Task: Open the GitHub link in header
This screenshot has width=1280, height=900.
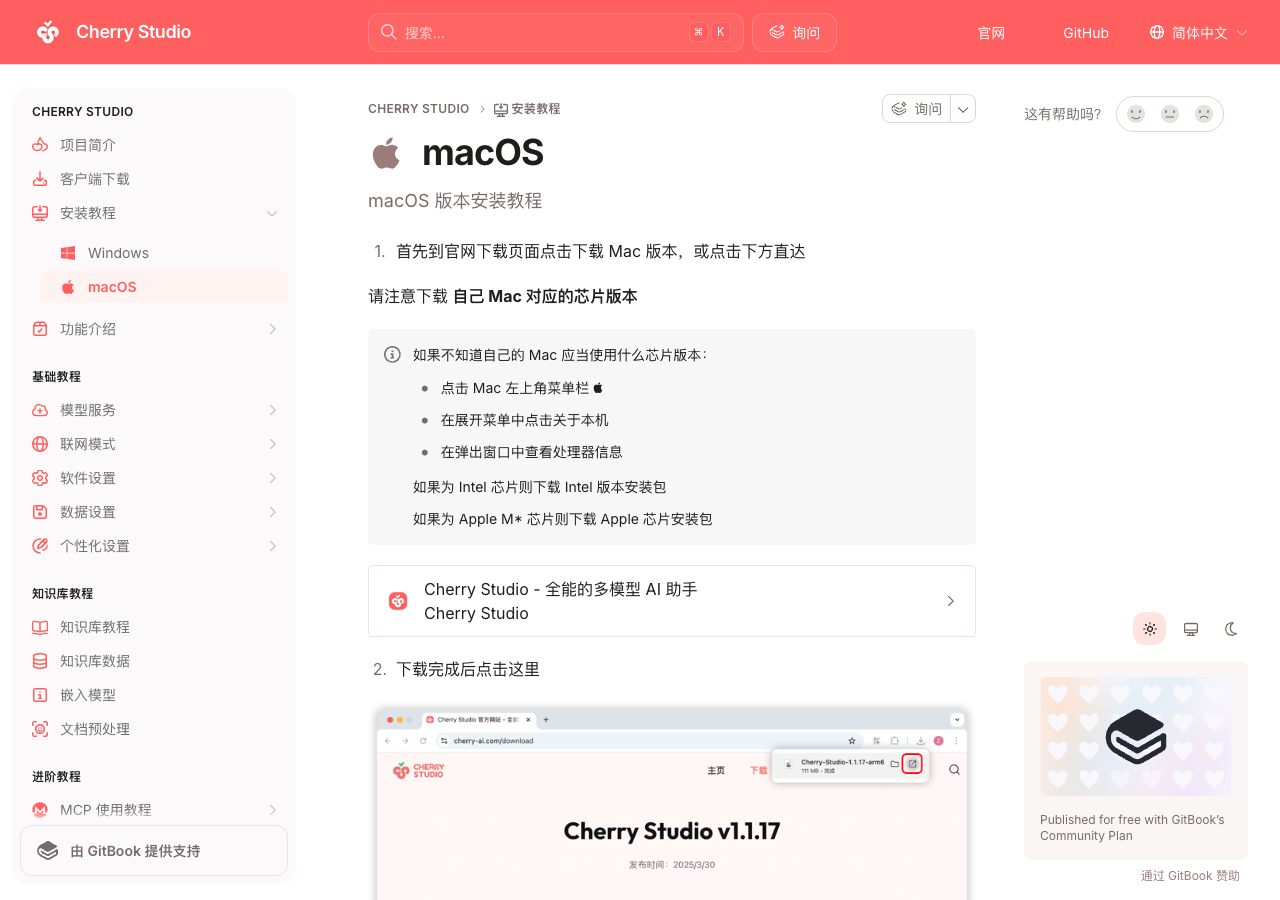Action: tap(1086, 32)
